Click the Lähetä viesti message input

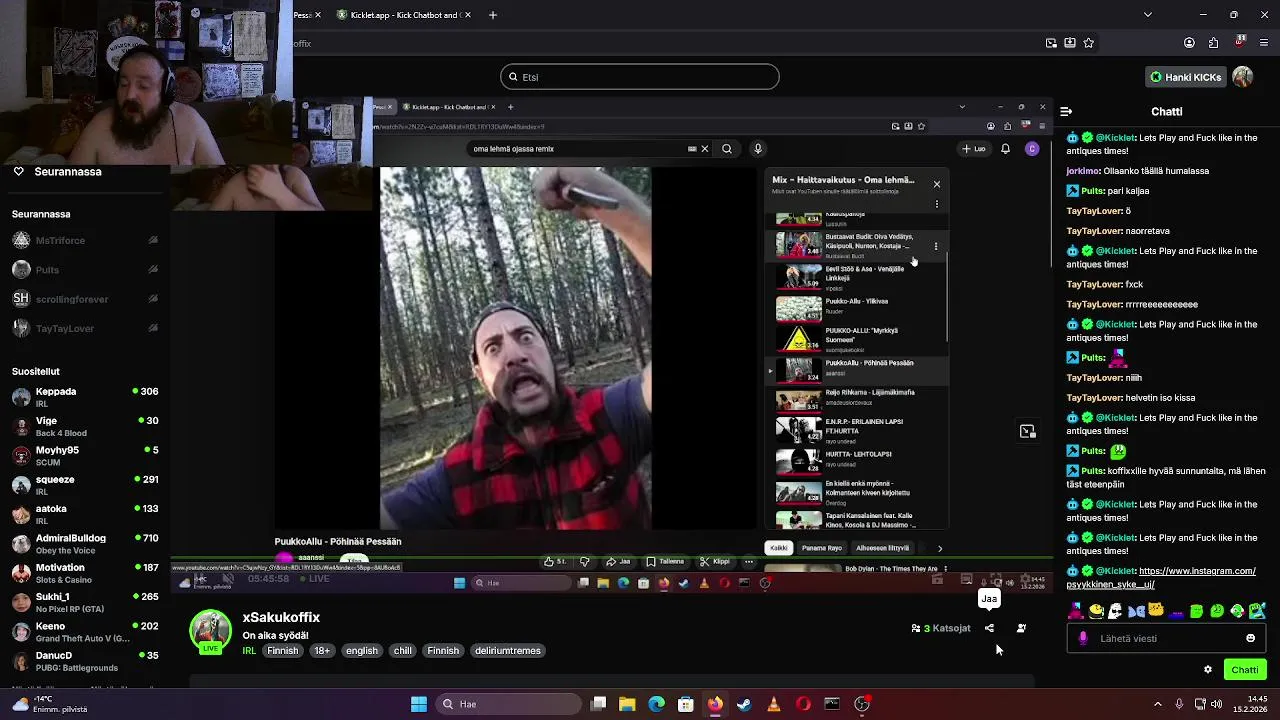tap(1165, 638)
